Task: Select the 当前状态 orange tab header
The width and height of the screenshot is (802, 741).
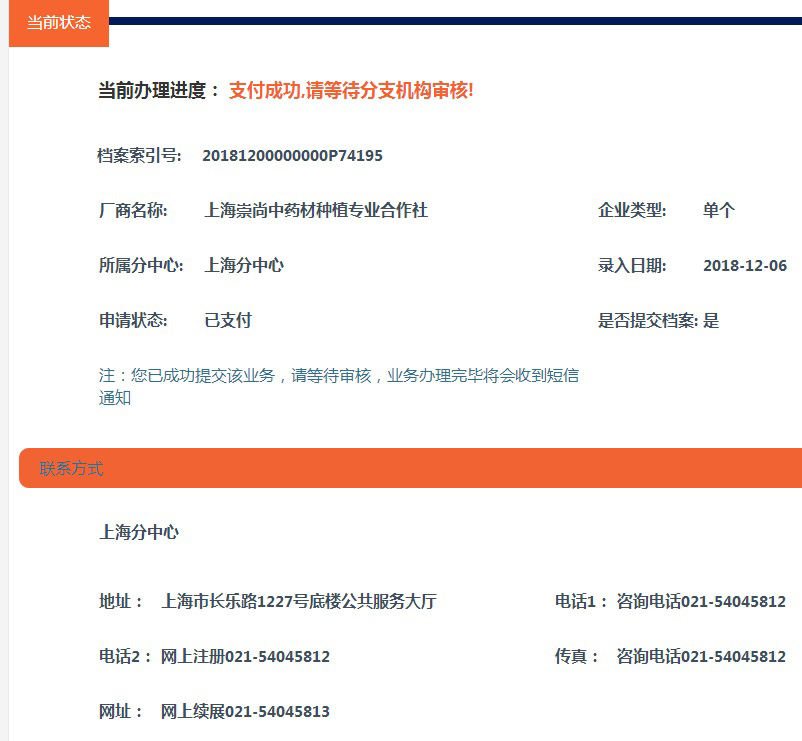Action: 59,23
